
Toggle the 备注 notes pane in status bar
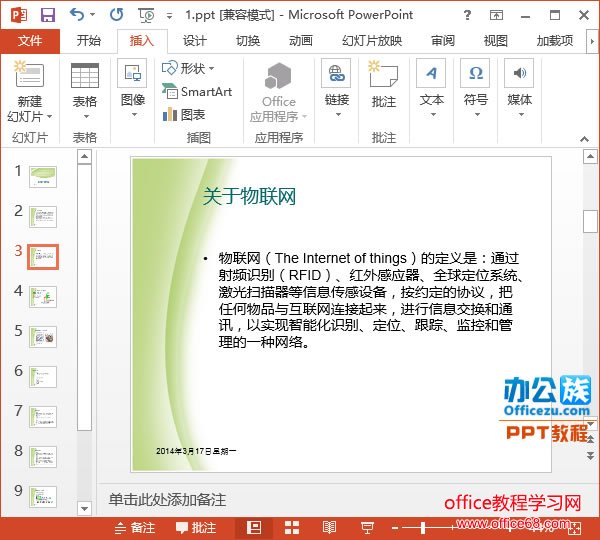135,528
